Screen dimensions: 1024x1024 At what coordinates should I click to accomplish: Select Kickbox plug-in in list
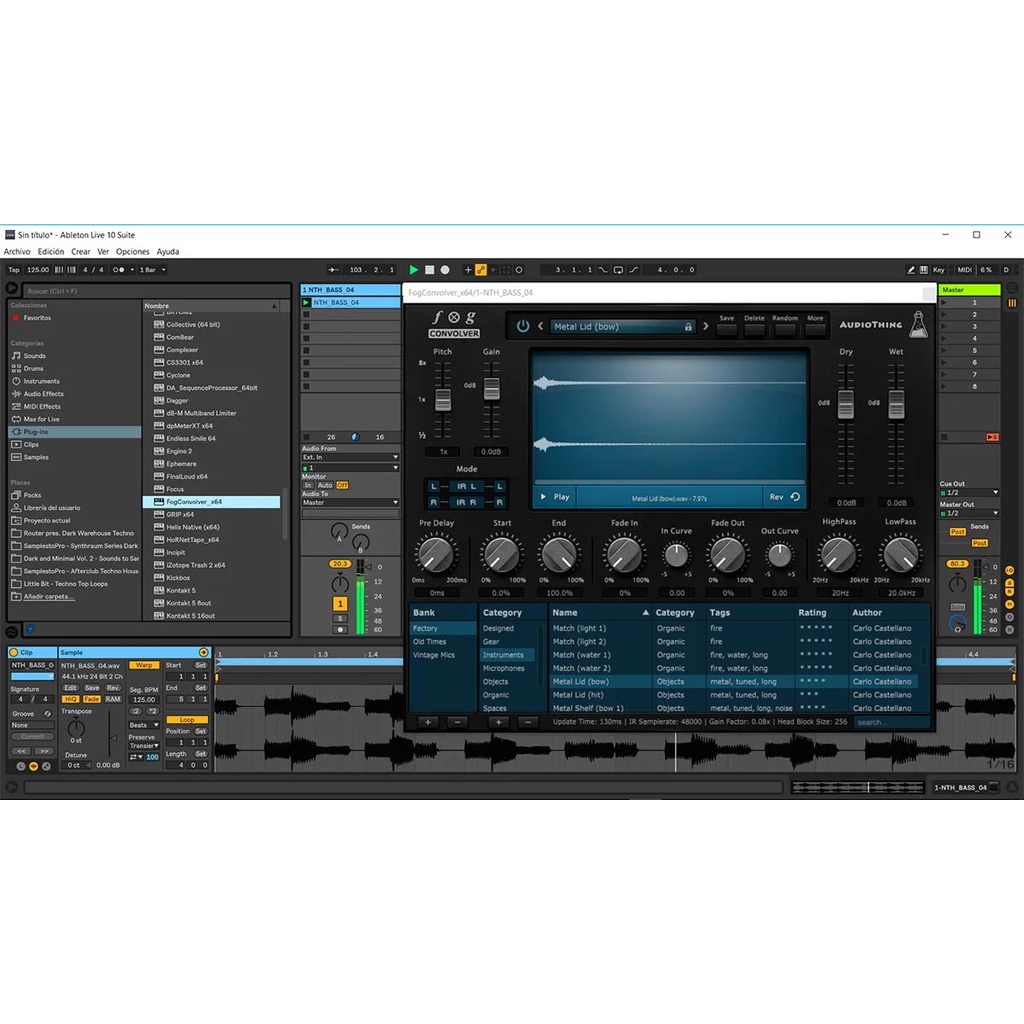[178, 578]
